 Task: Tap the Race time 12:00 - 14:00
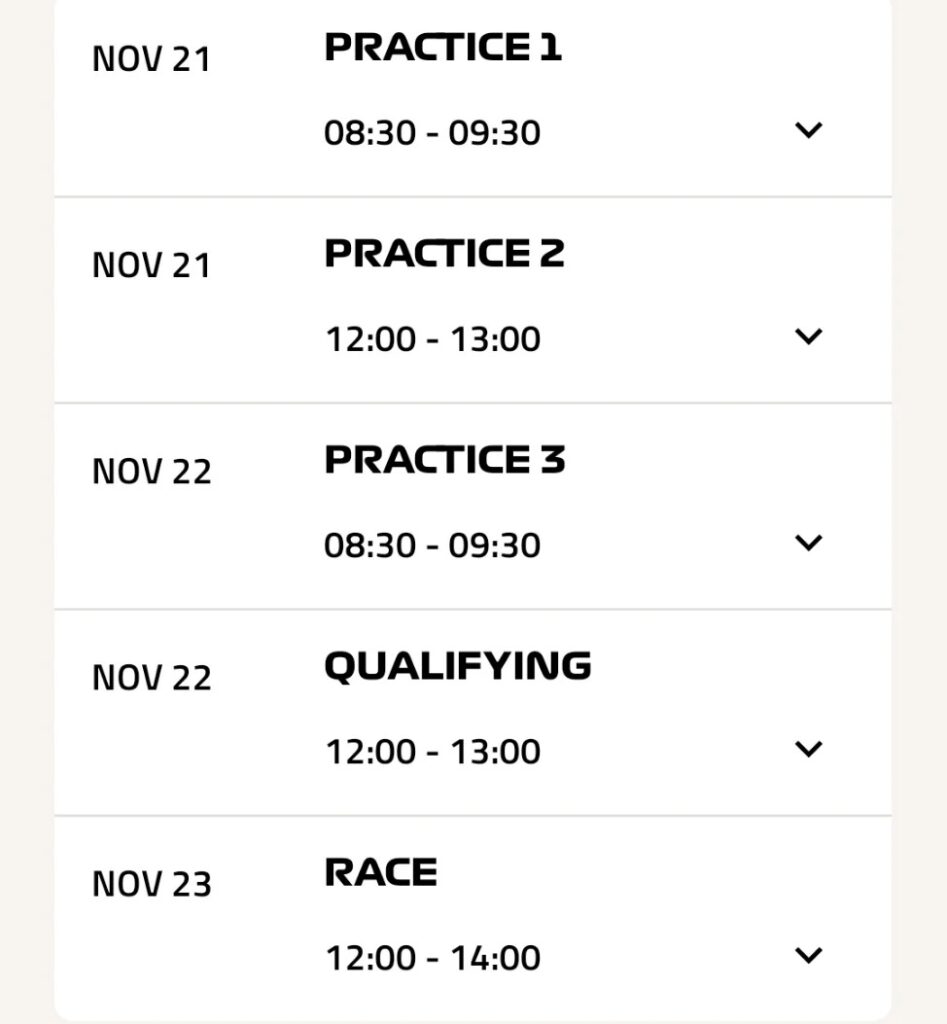(x=432, y=958)
